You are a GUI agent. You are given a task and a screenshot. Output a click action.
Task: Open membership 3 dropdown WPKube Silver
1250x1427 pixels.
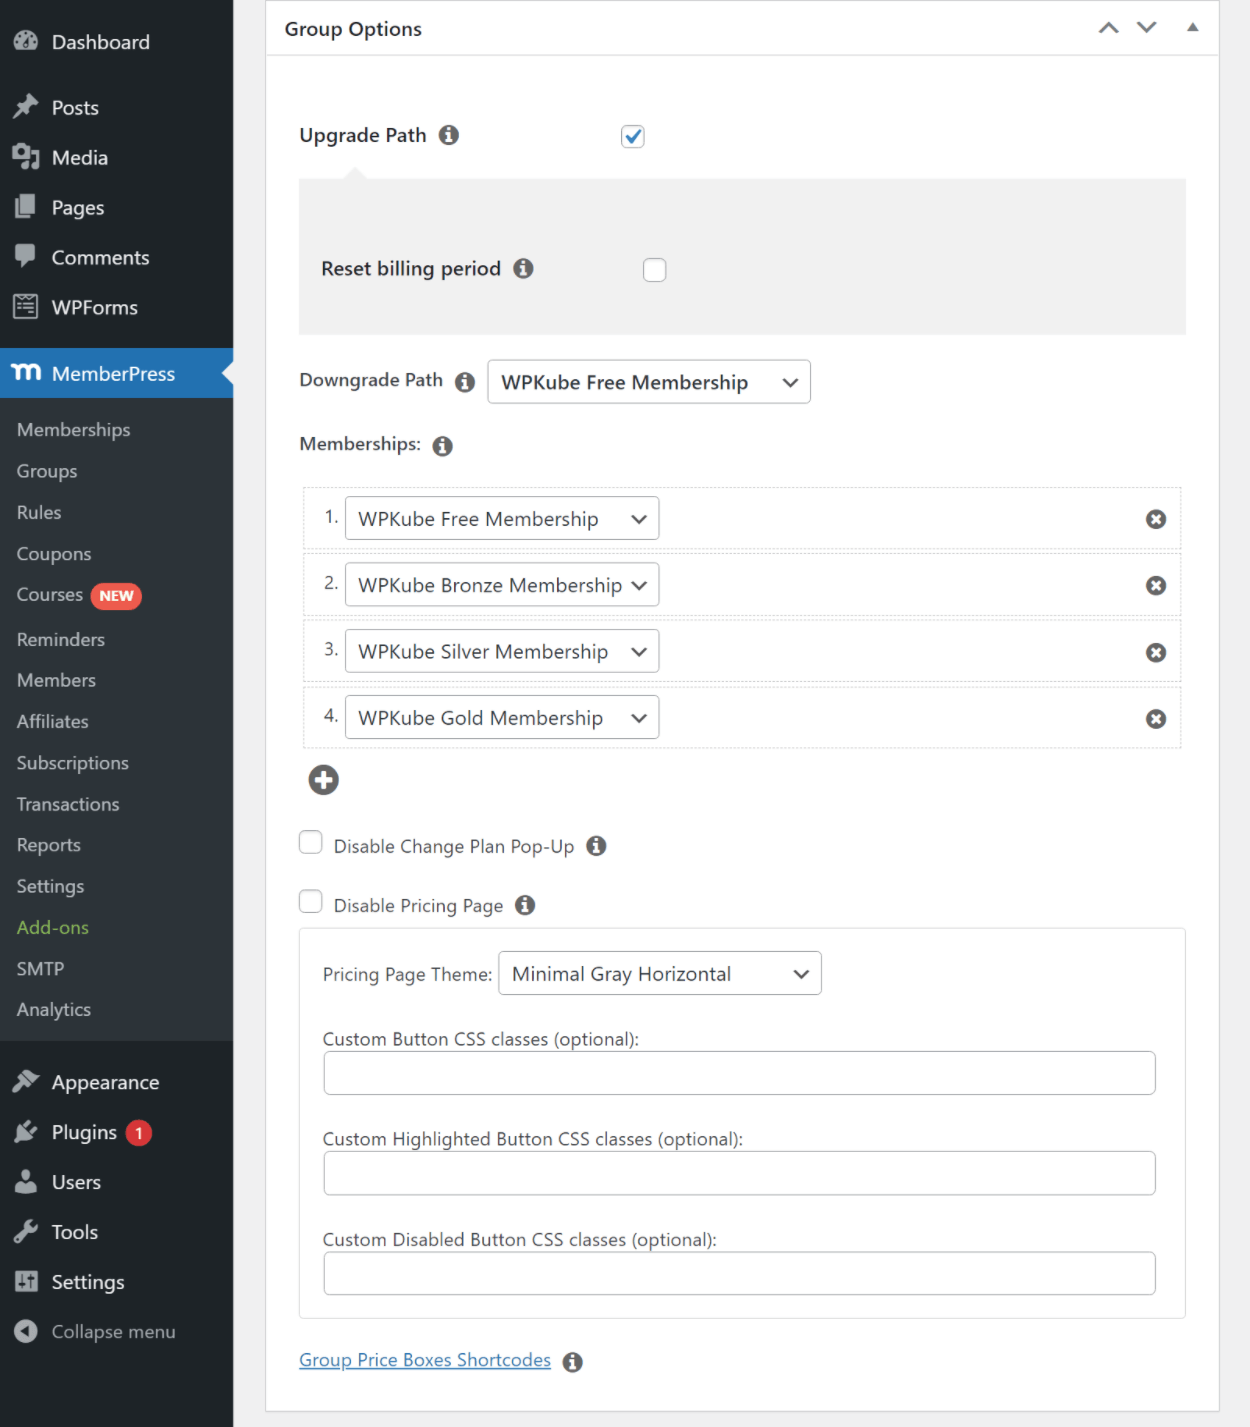tap(502, 651)
